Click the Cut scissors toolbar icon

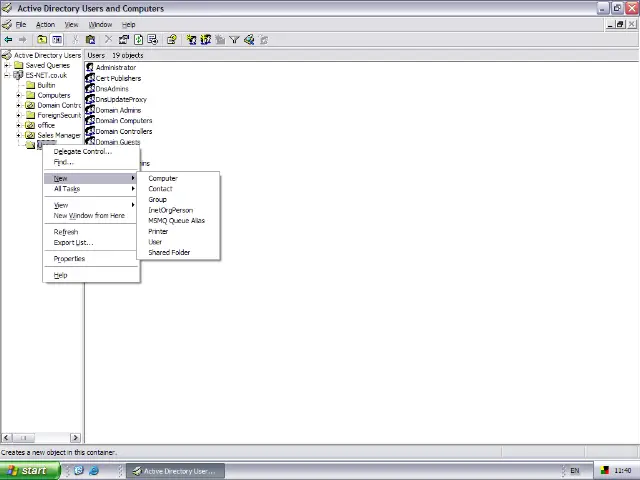[x=75, y=40]
